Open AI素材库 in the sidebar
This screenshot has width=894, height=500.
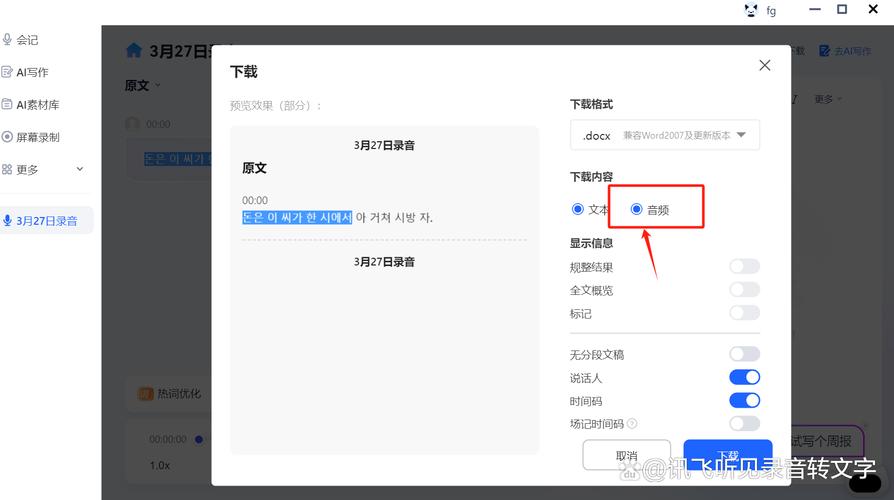coord(38,104)
